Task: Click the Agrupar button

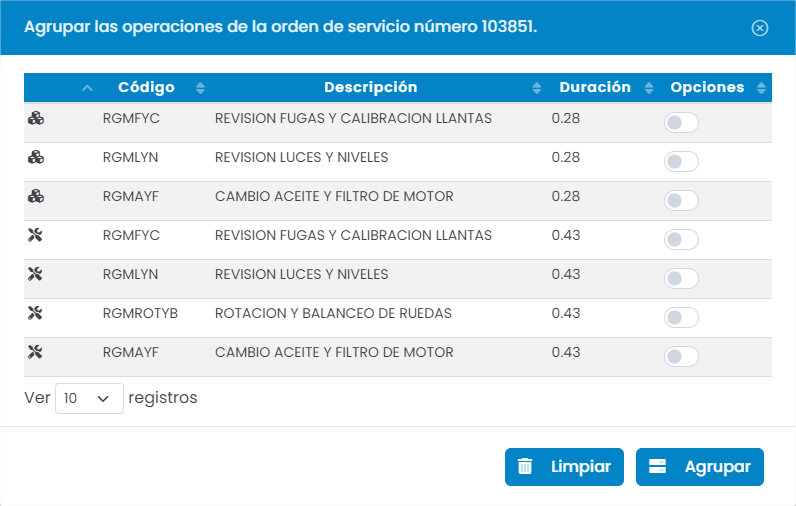Action: [x=700, y=467]
